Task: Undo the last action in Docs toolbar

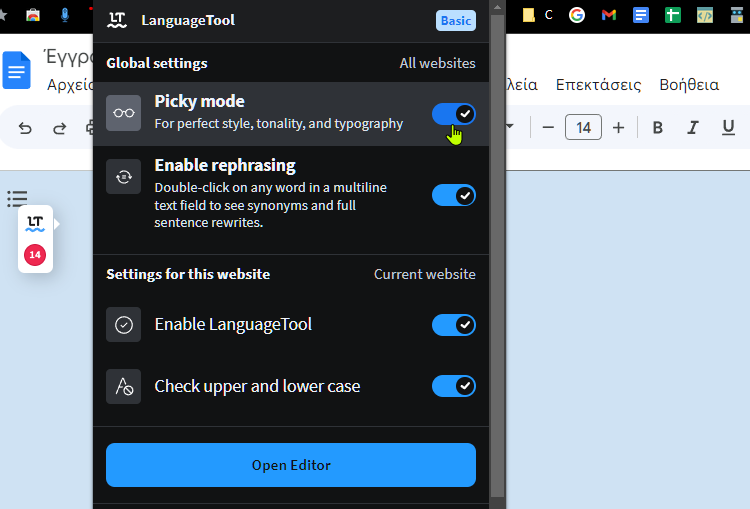Action: (x=25, y=128)
